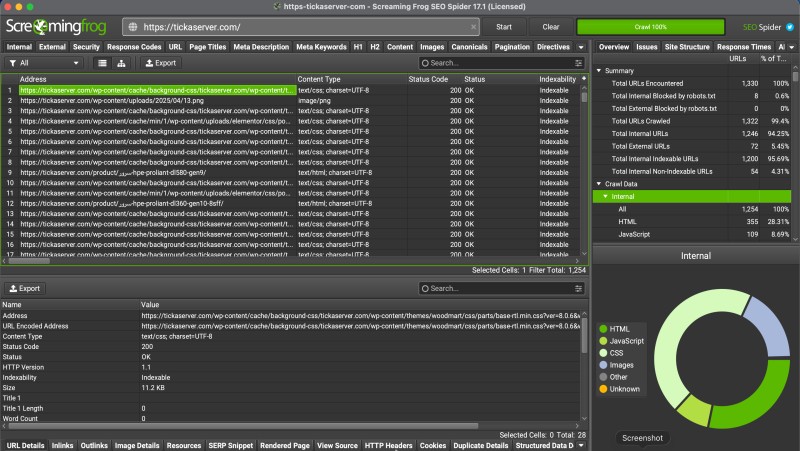Open the All filter dropdown
This screenshot has height=451, width=800.
coord(44,63)
